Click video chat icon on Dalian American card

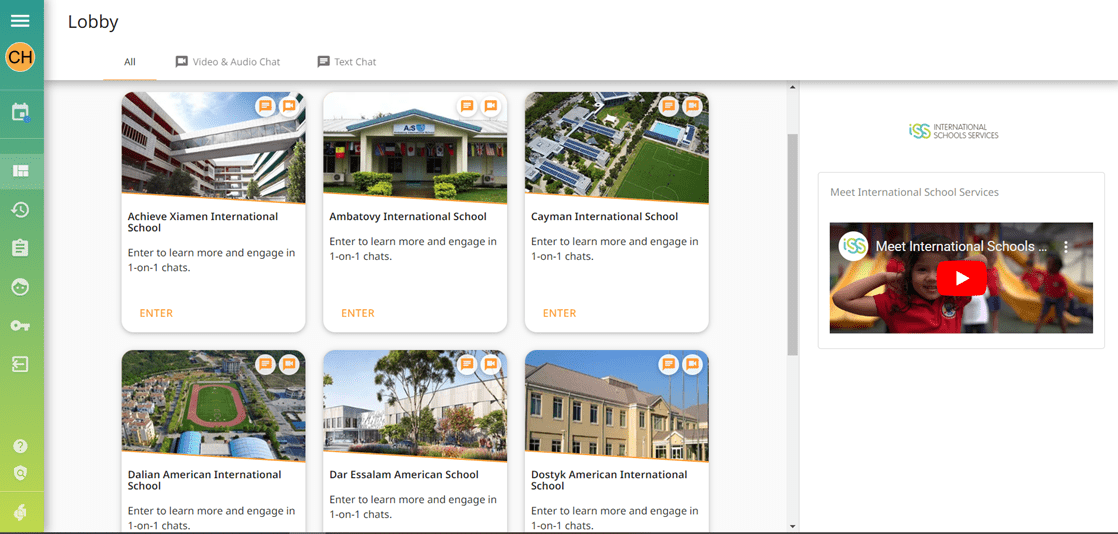coord(289,364)
